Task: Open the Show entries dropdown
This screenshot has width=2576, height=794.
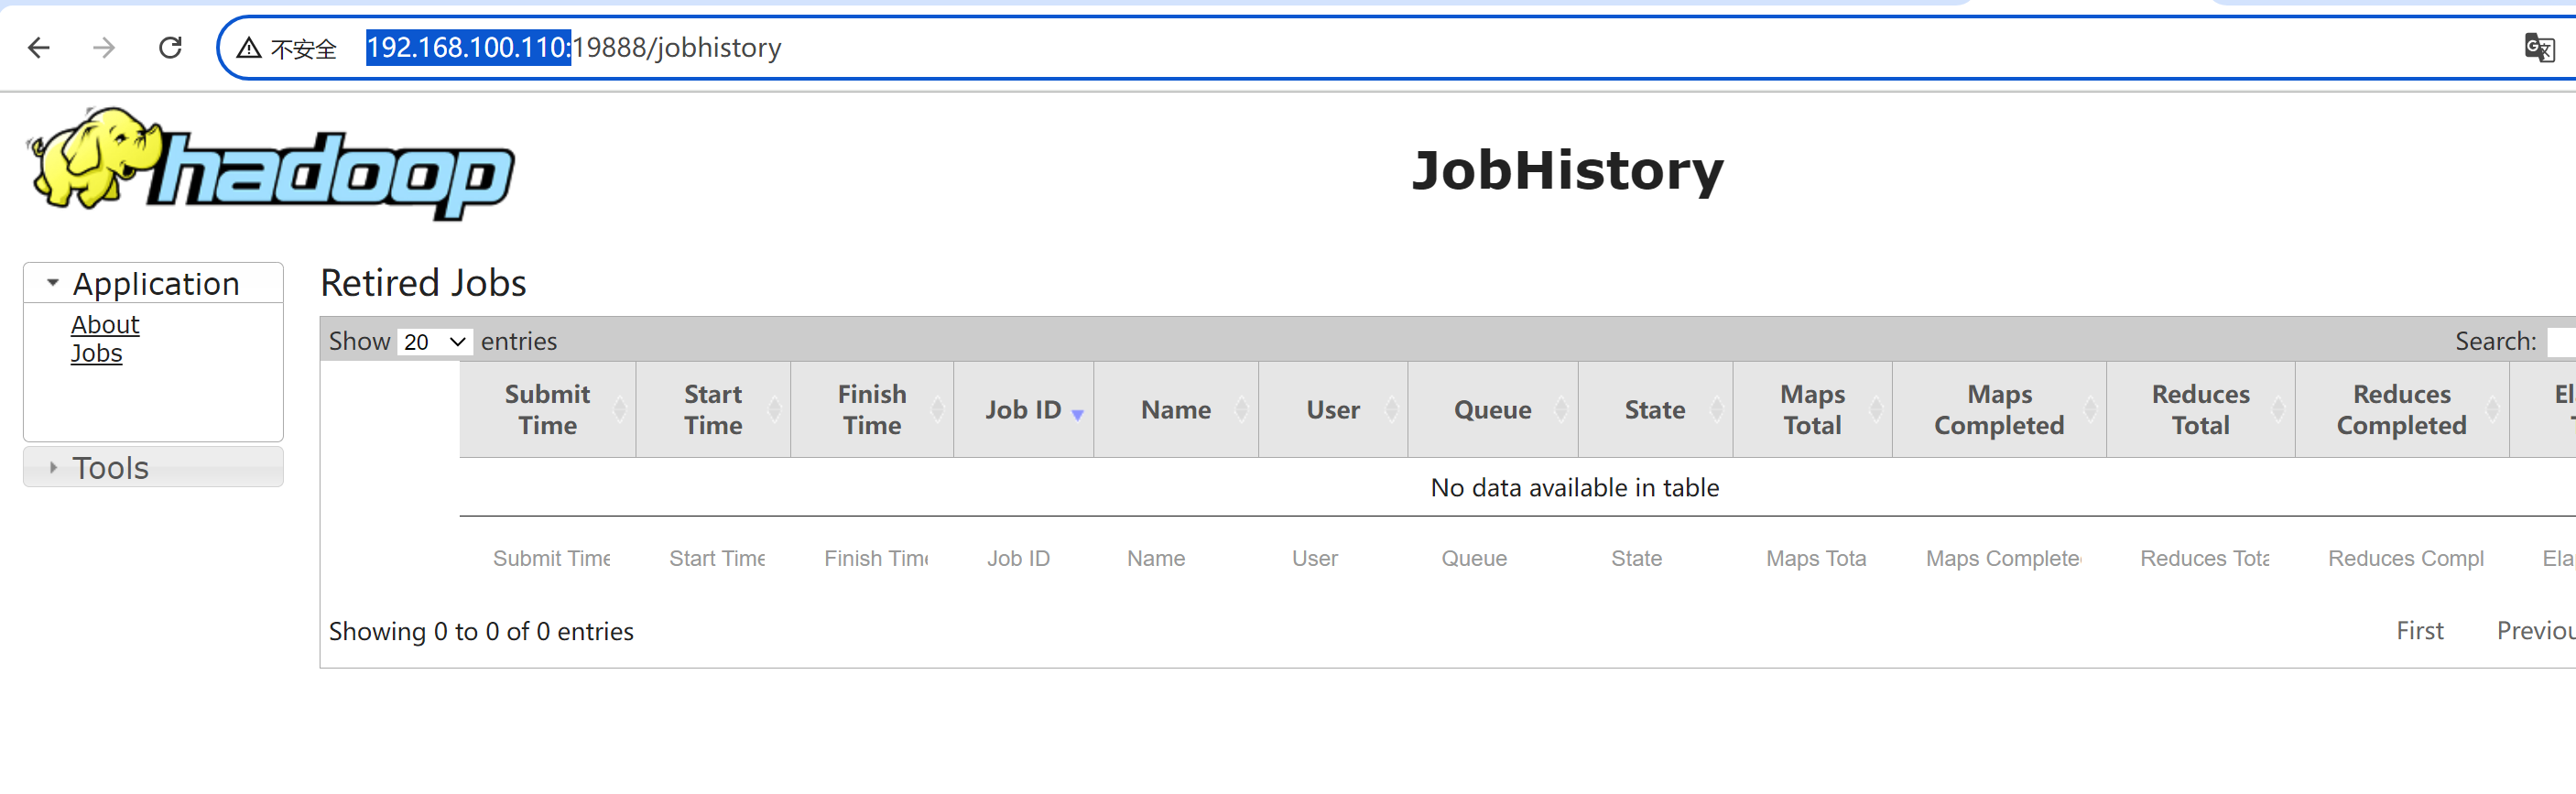Action: pyautogui.click(x=435, y=342)
